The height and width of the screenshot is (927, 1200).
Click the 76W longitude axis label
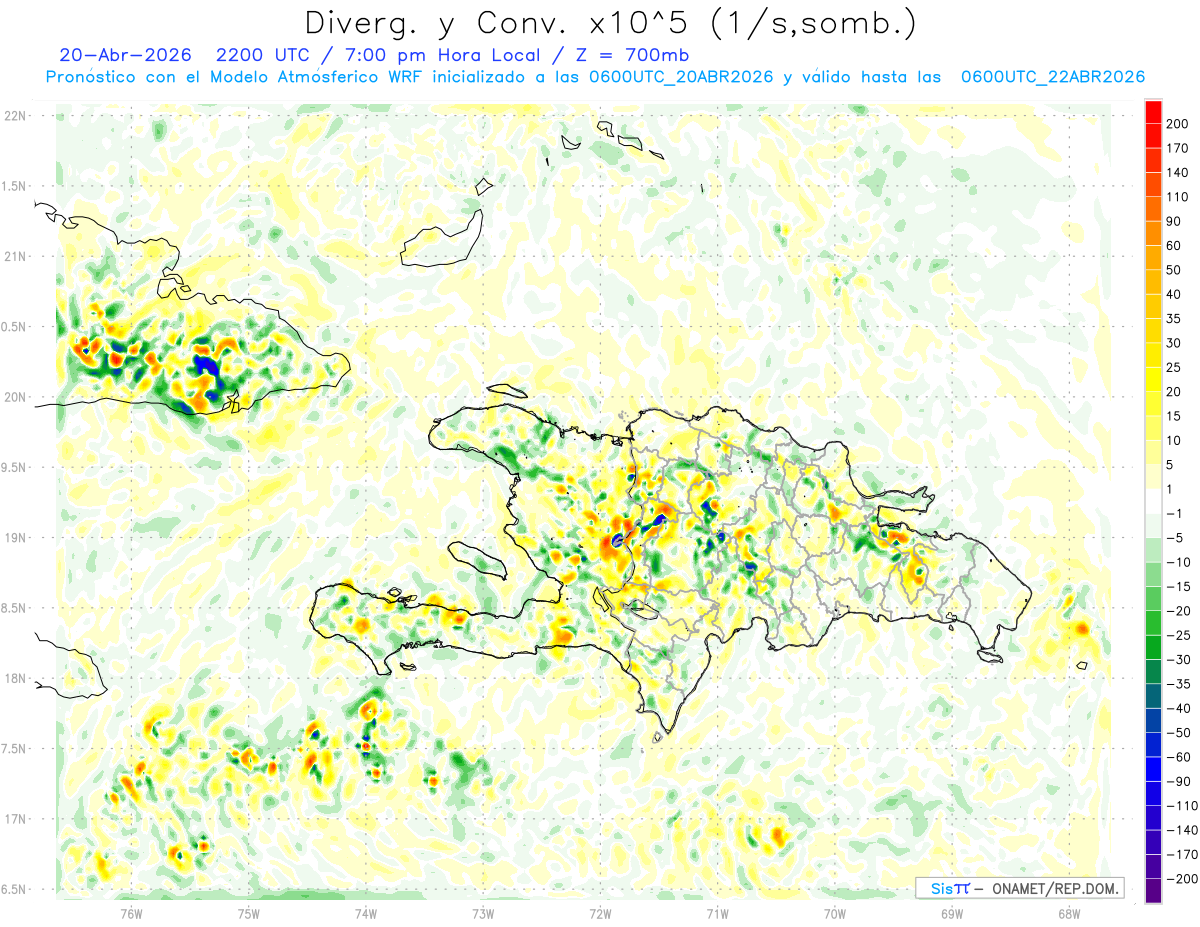(131, 912)
